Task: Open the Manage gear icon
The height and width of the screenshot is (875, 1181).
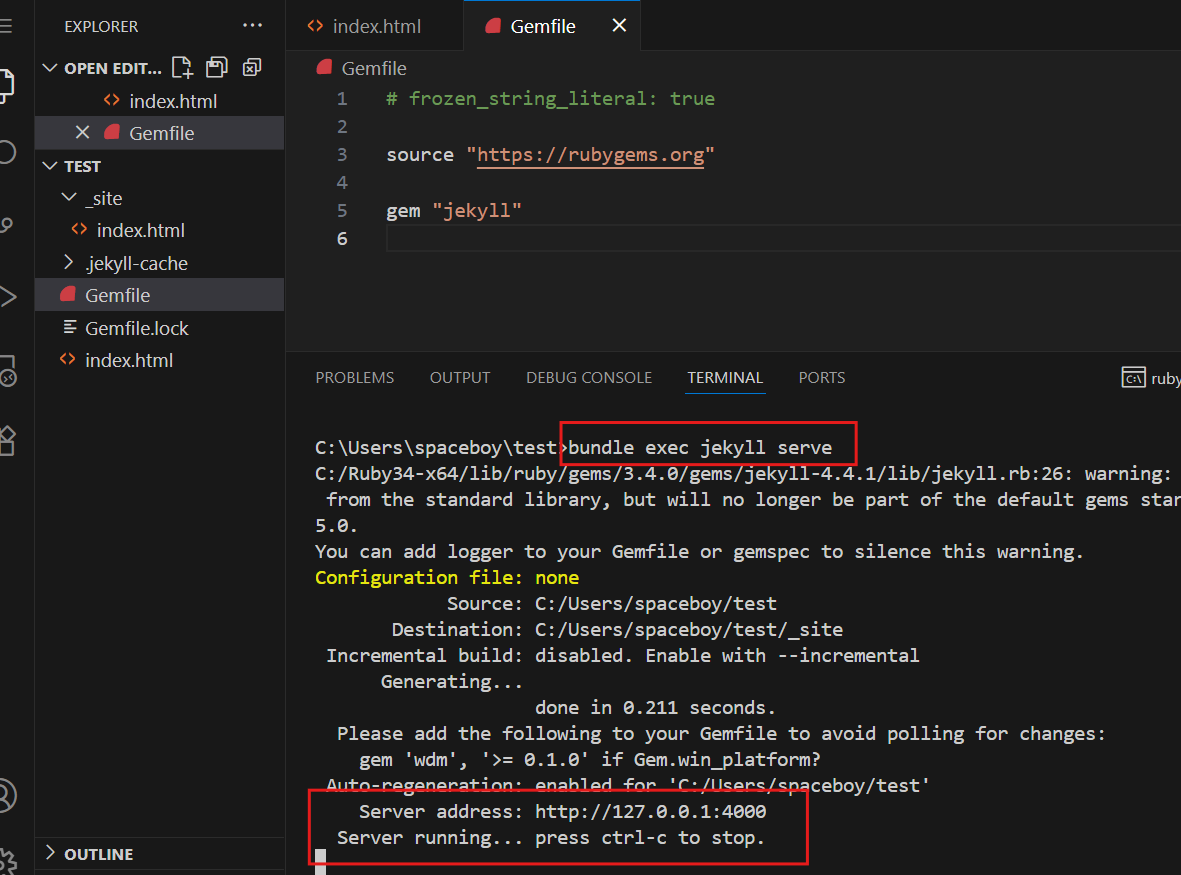Action: [8, 861]
